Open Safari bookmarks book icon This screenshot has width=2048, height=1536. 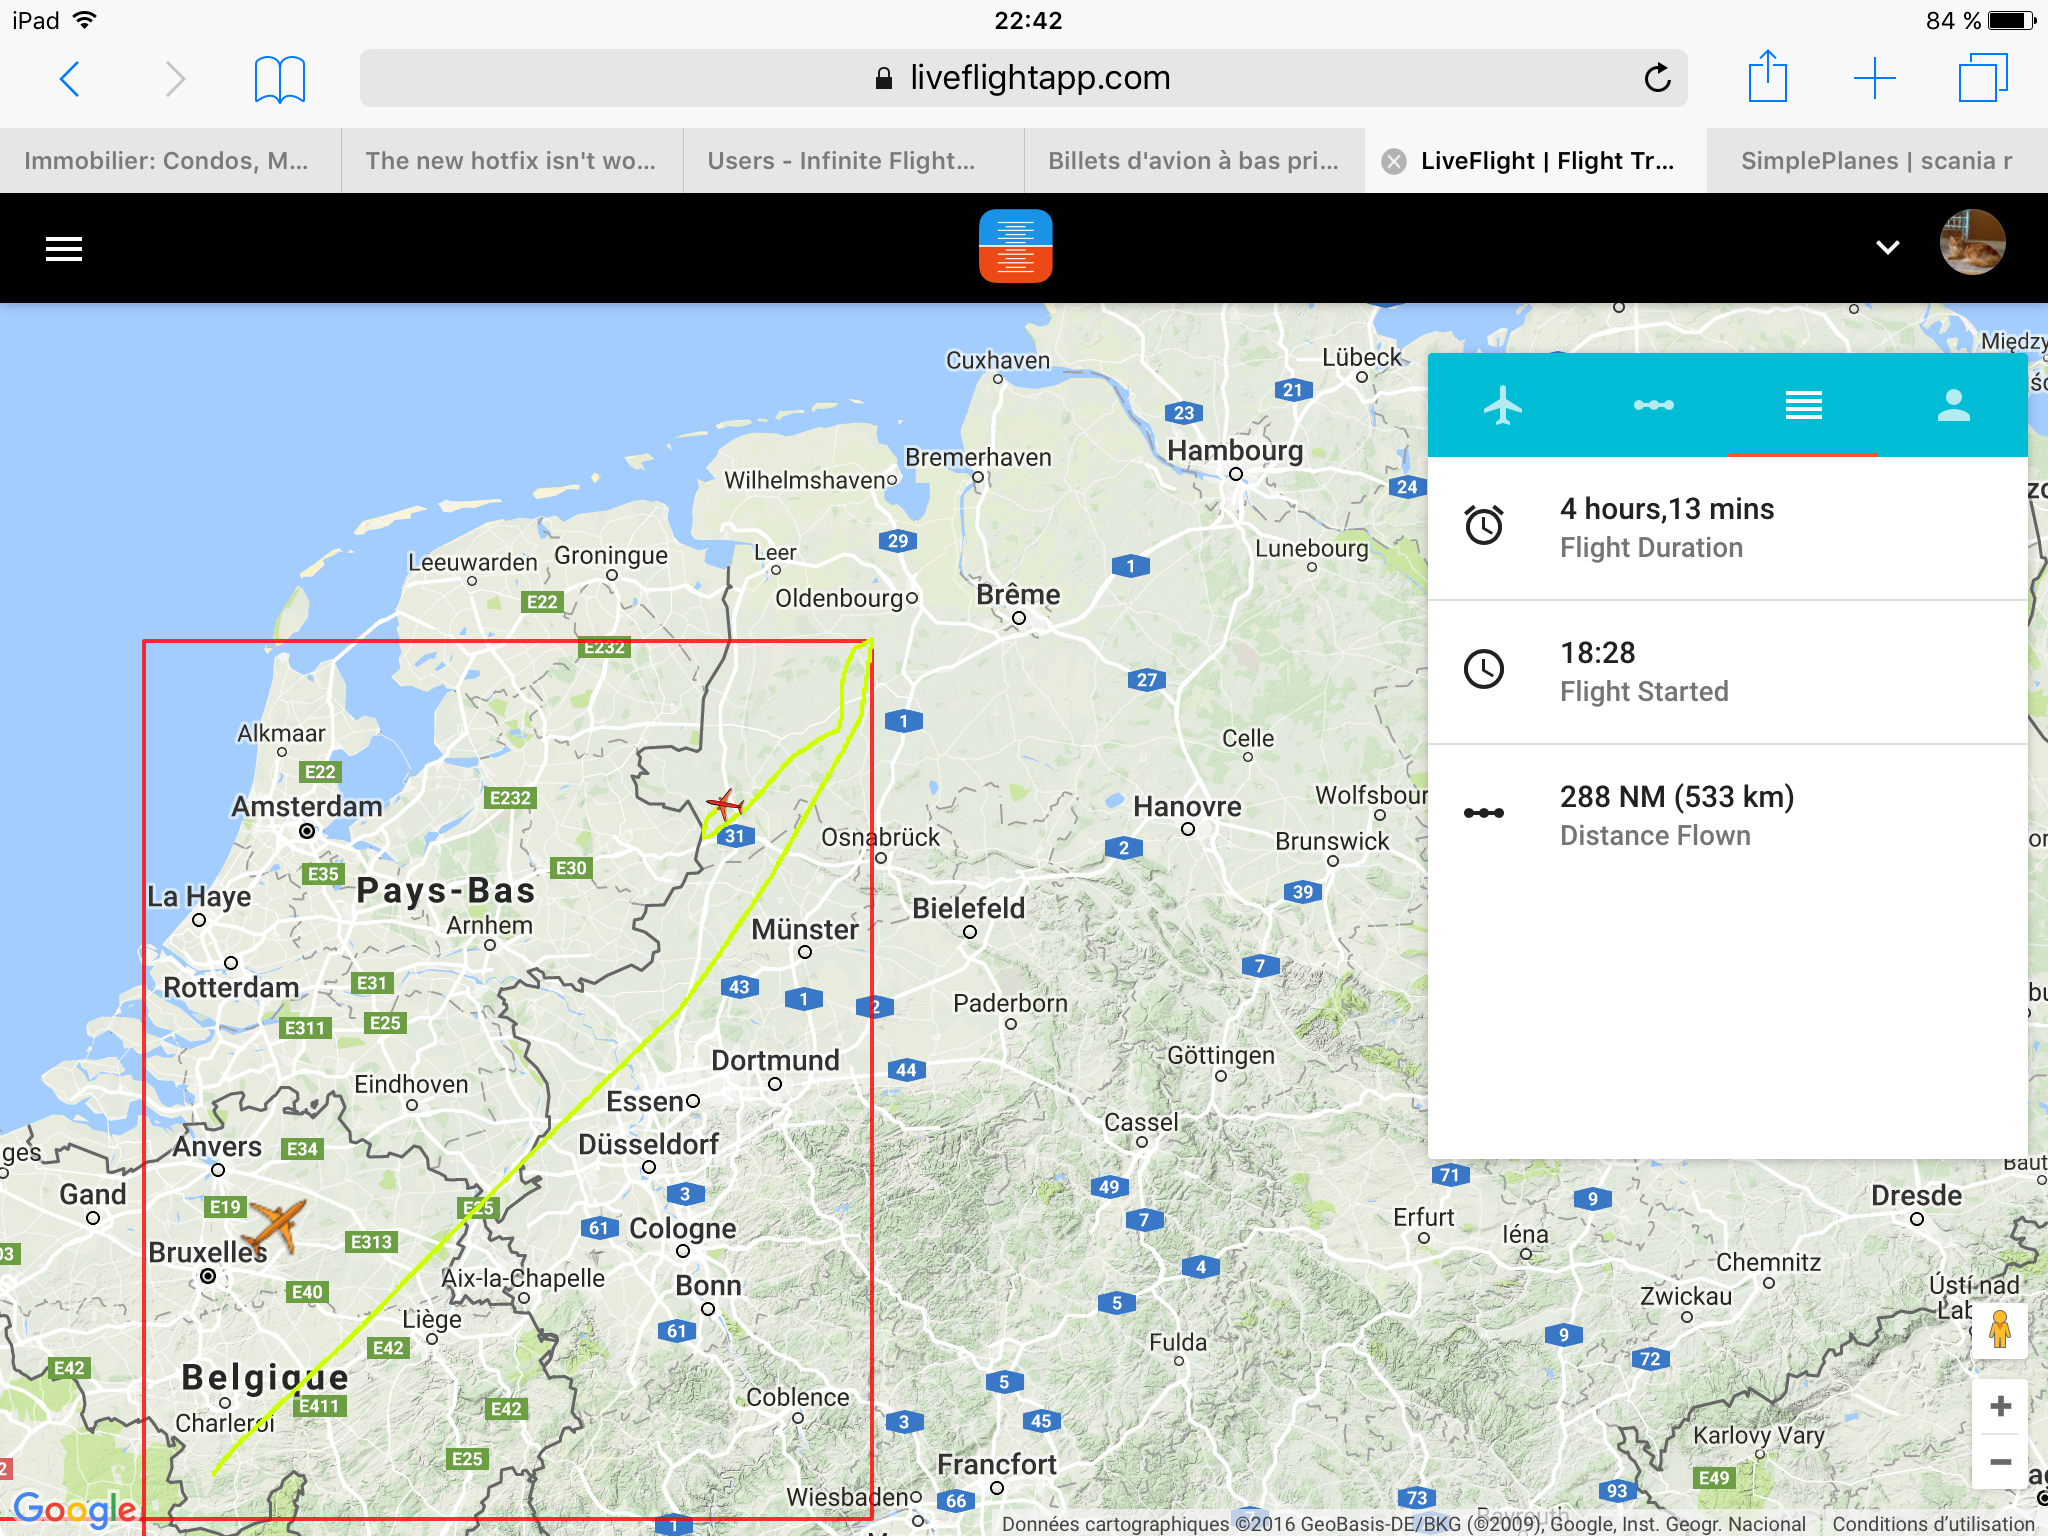279,78
